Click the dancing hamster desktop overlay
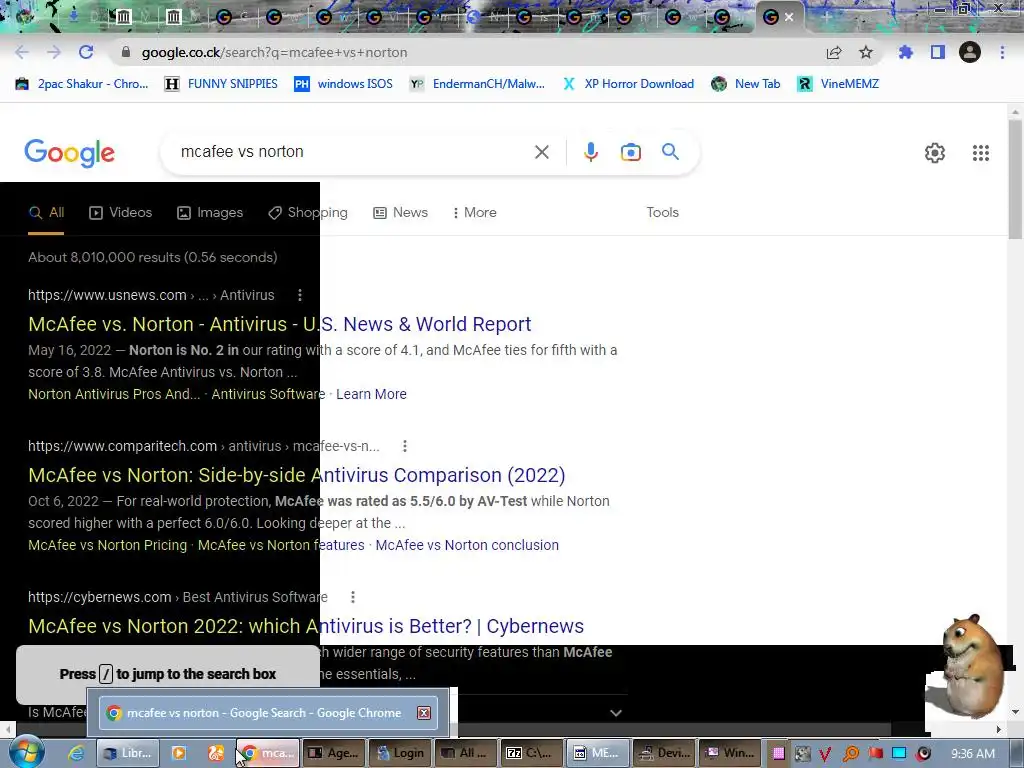Viewport: 1024px width, 768px height. coord(971,669)
